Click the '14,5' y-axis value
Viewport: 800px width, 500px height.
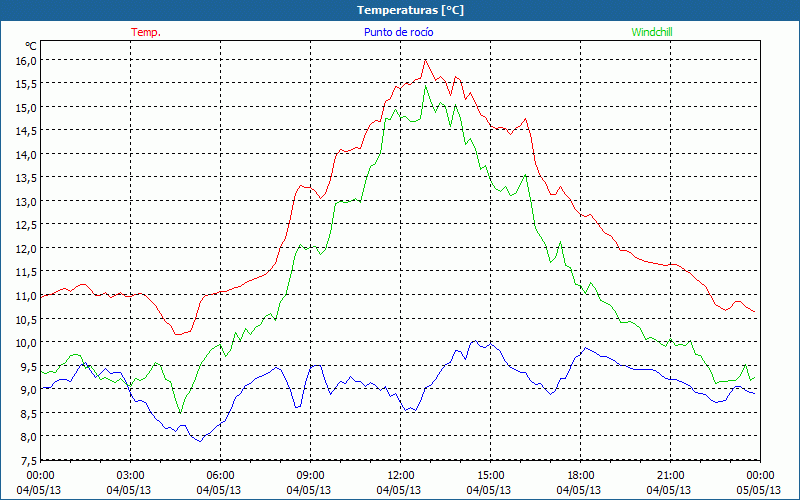[26, 131]
